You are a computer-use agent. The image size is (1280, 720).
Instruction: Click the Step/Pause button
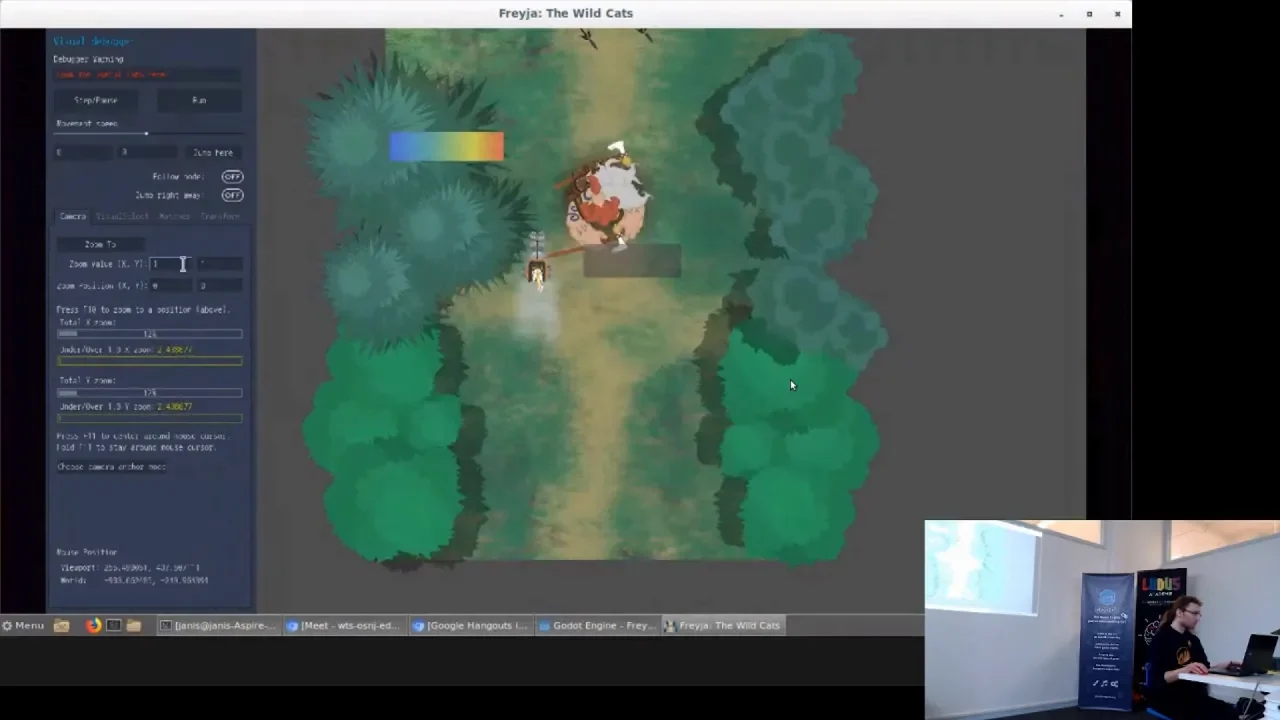tap(96, 100)
